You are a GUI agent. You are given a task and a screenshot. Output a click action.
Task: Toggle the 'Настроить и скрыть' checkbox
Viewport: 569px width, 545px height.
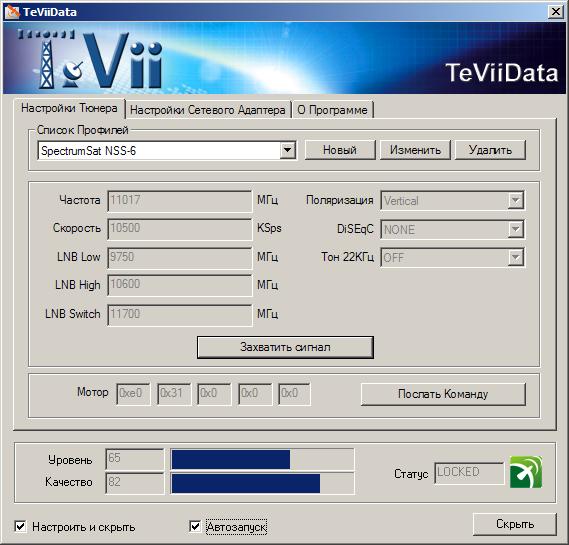pos(20,526)
